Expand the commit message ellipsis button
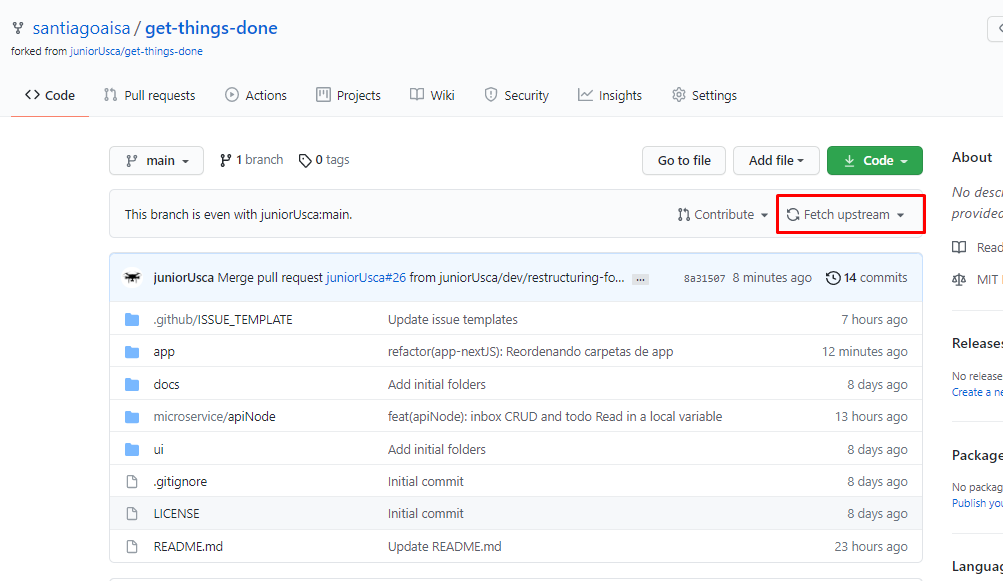Image resolution: width=1003 pixels, height=581 pixels. (x=640, y=279)
